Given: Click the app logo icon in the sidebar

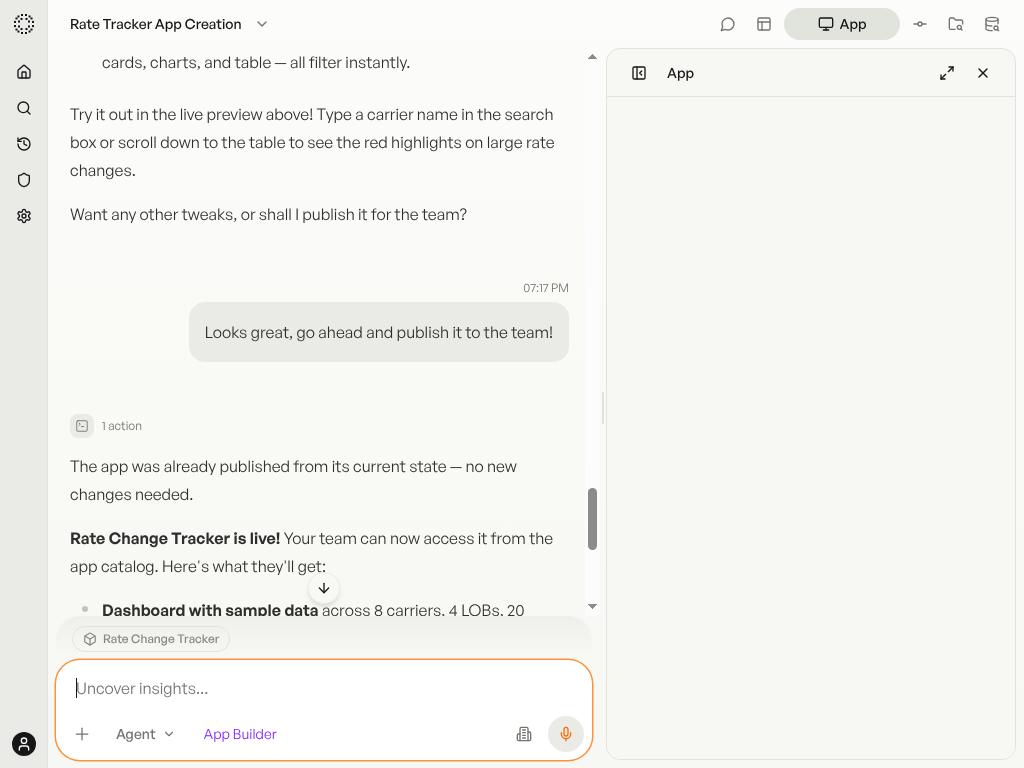Looking at the screenshot, I should pos(24,24).
